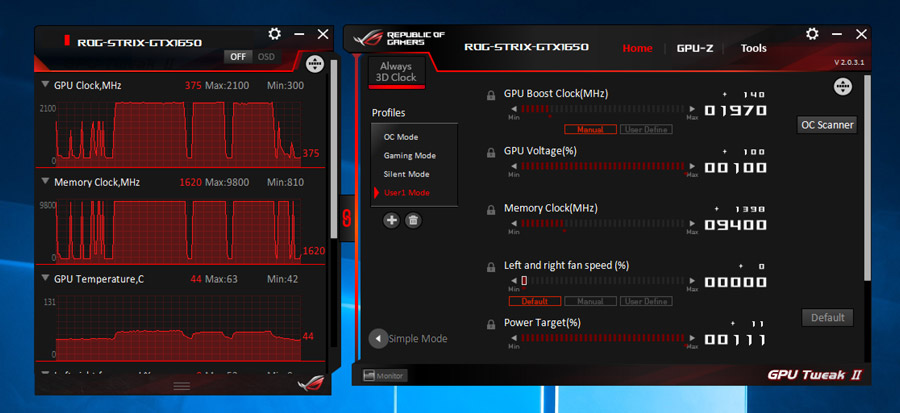Click the Monitor button
Viewport: 900px width, 413px height.
385,376
